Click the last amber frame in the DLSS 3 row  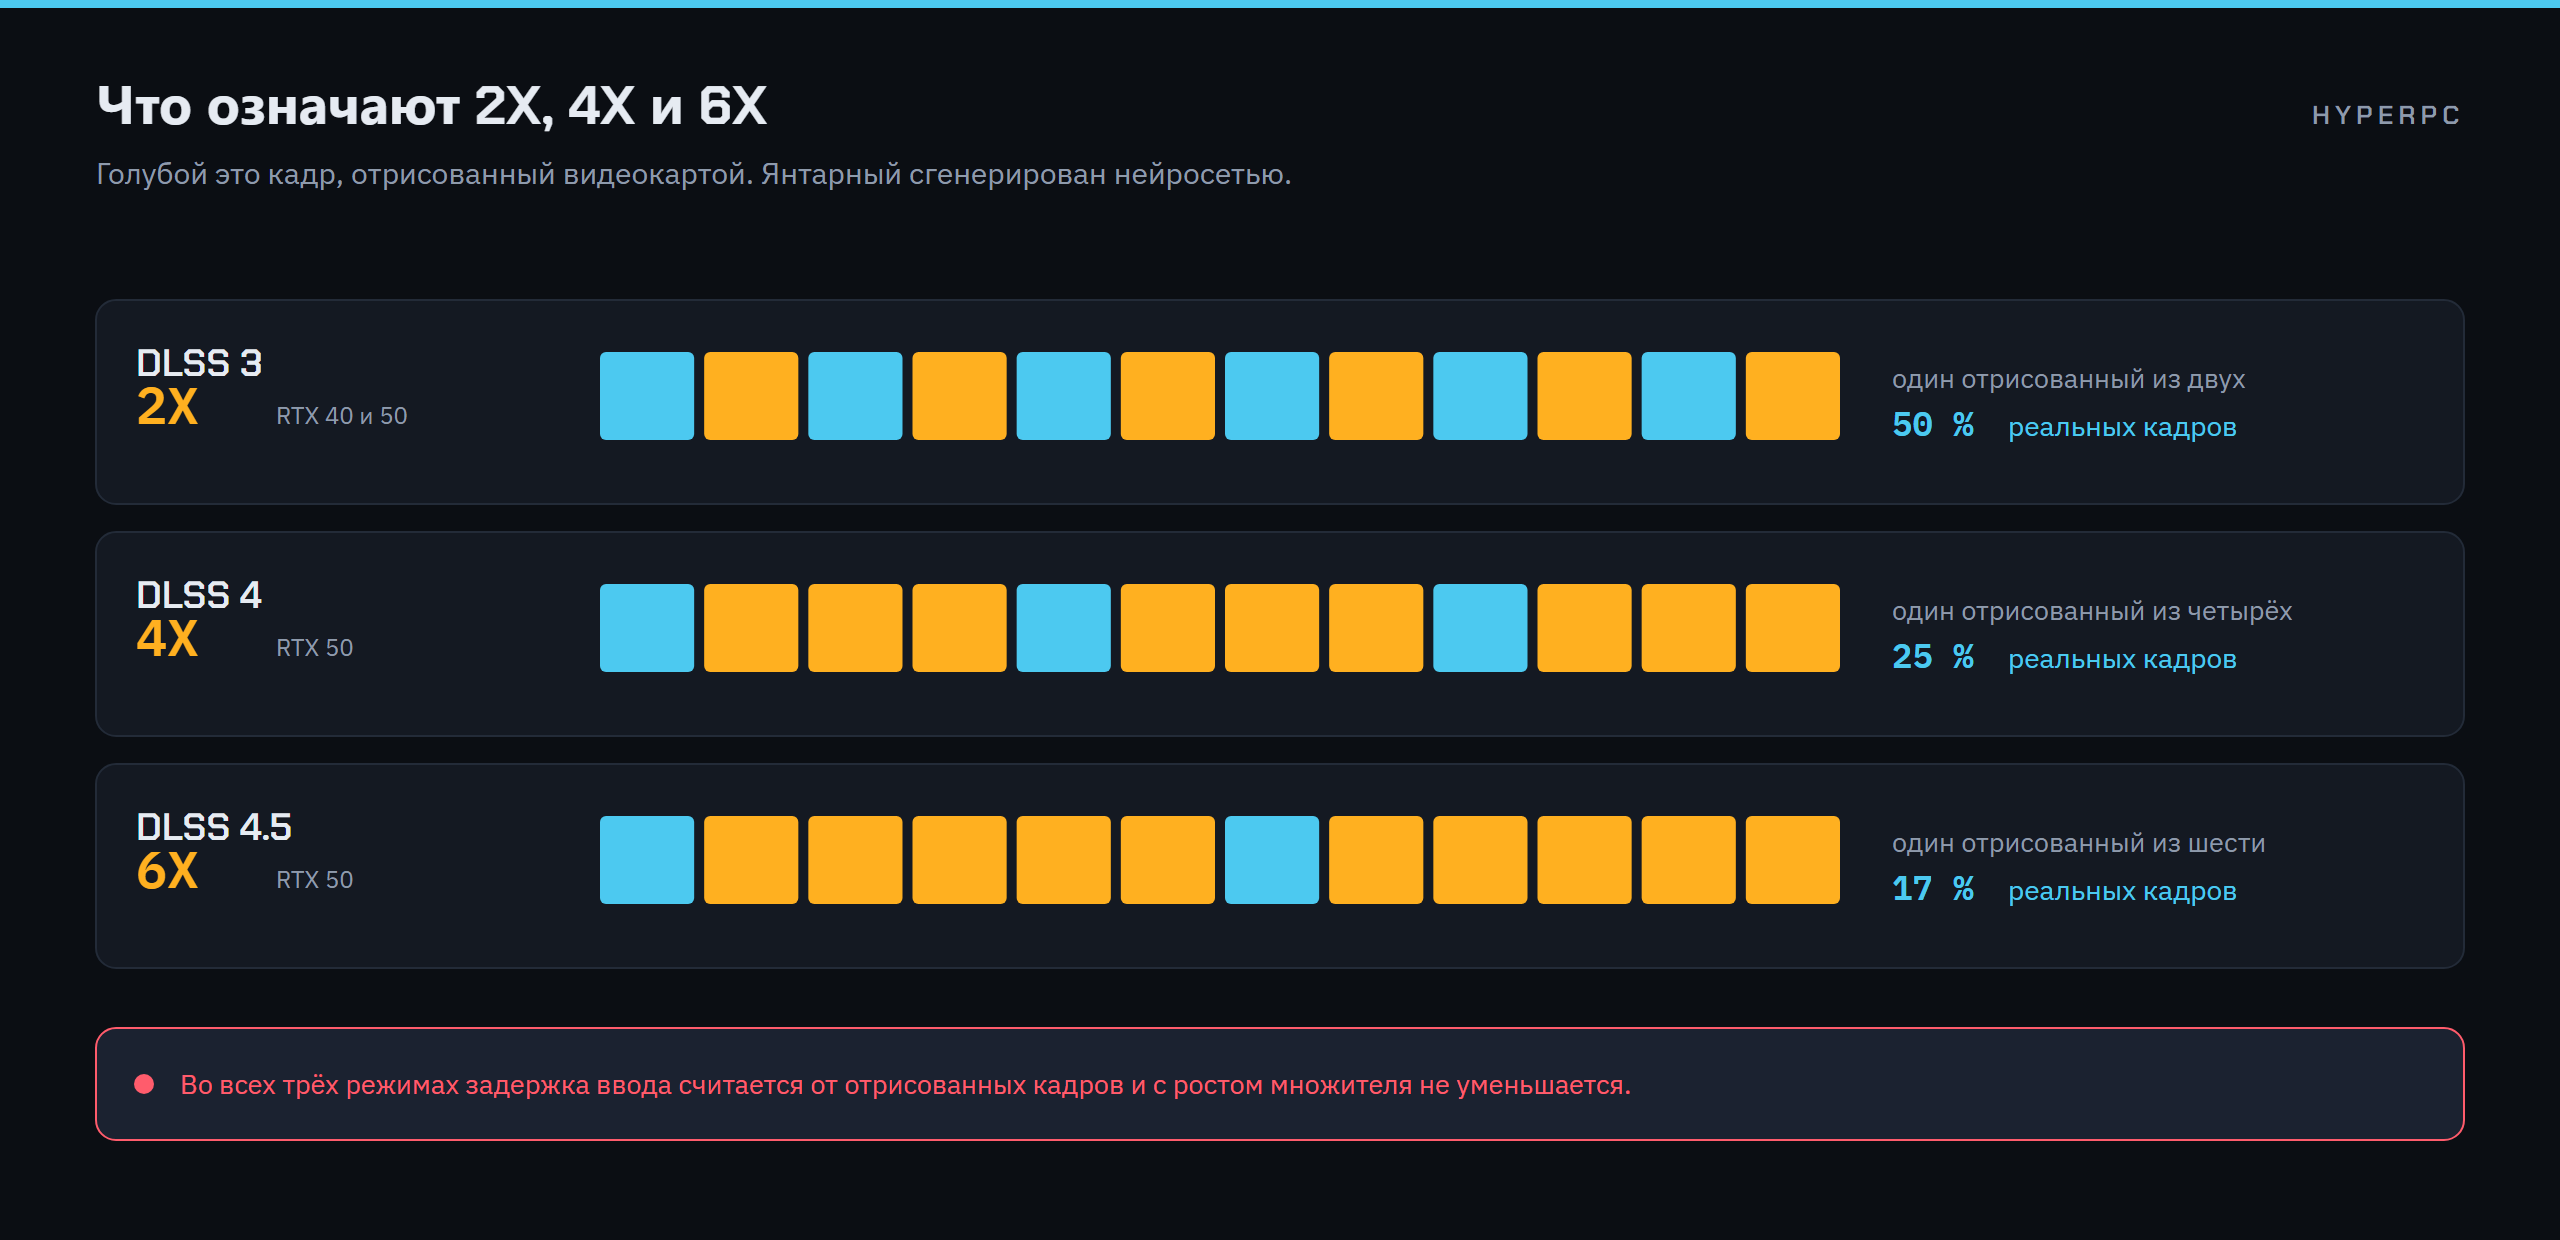click(x=1793, y=396)
